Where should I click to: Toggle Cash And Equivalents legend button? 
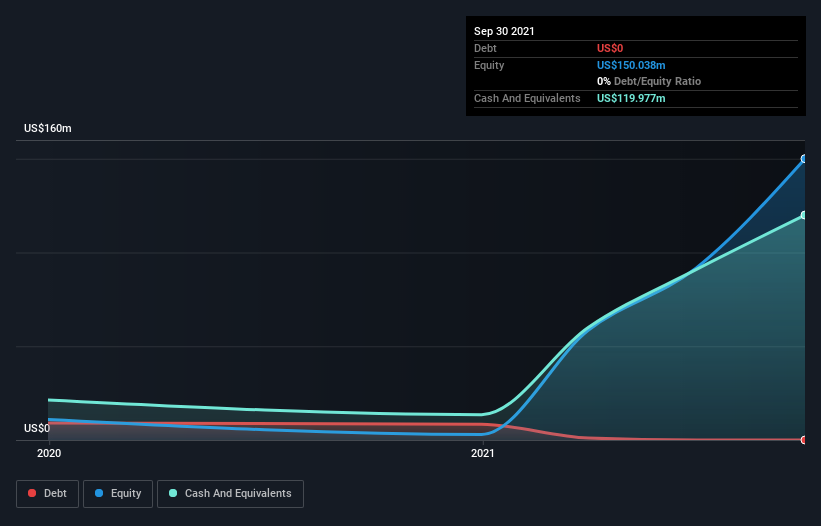tap(230, 494)
